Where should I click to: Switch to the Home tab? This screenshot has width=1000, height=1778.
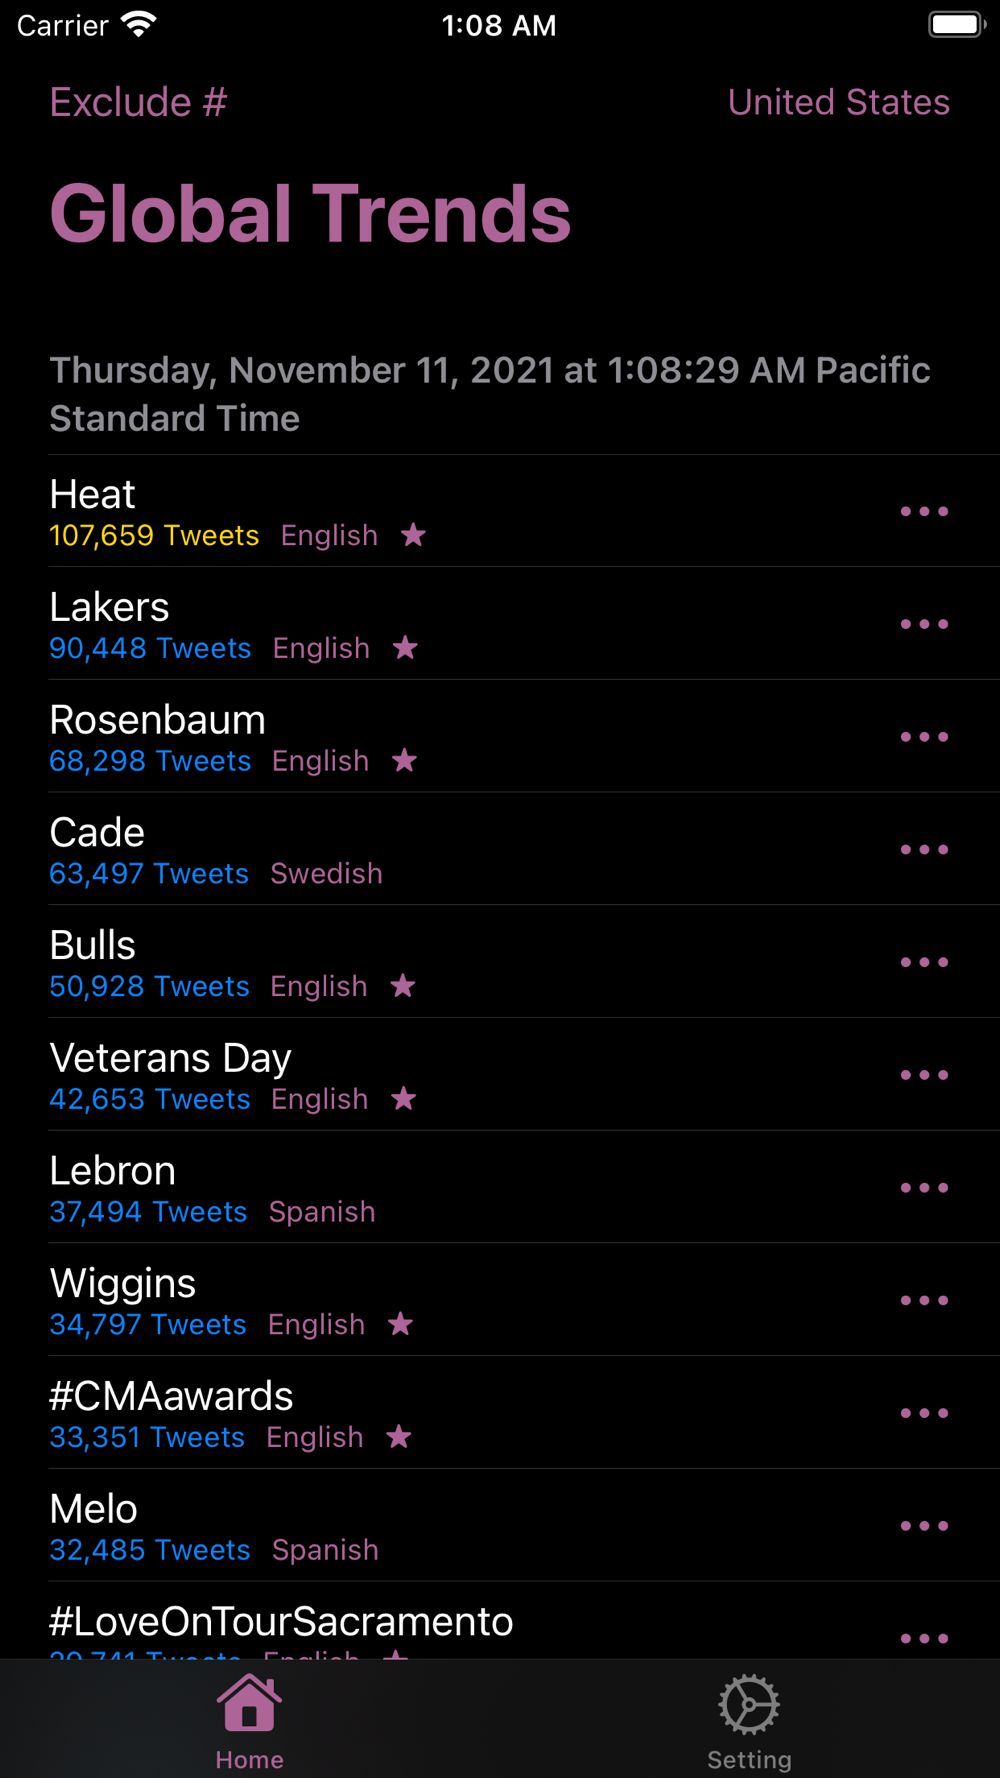click(249, 1722)
